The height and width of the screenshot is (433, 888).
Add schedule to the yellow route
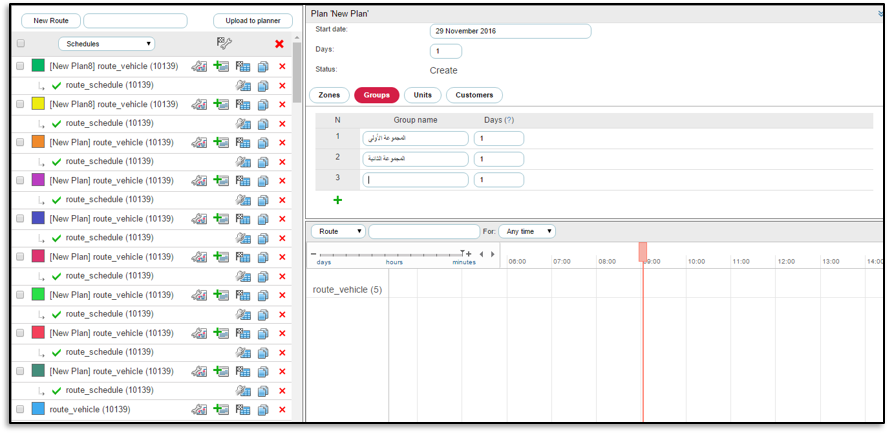pos(221,104)
